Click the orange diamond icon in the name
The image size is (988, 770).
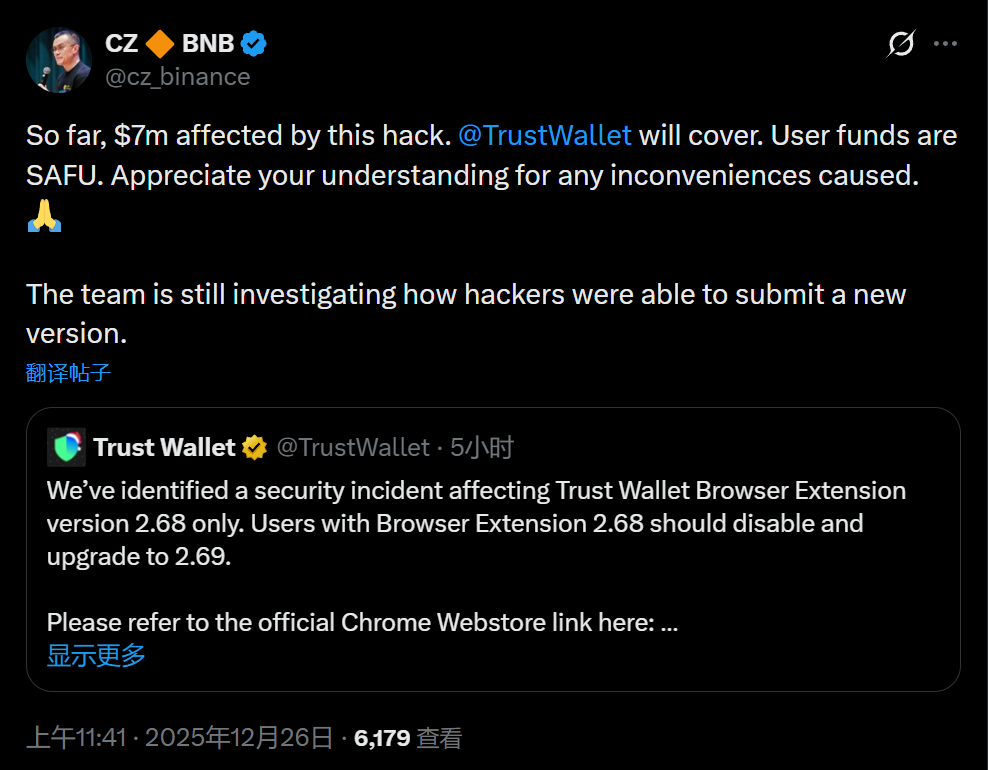click(x=160, y=44)
